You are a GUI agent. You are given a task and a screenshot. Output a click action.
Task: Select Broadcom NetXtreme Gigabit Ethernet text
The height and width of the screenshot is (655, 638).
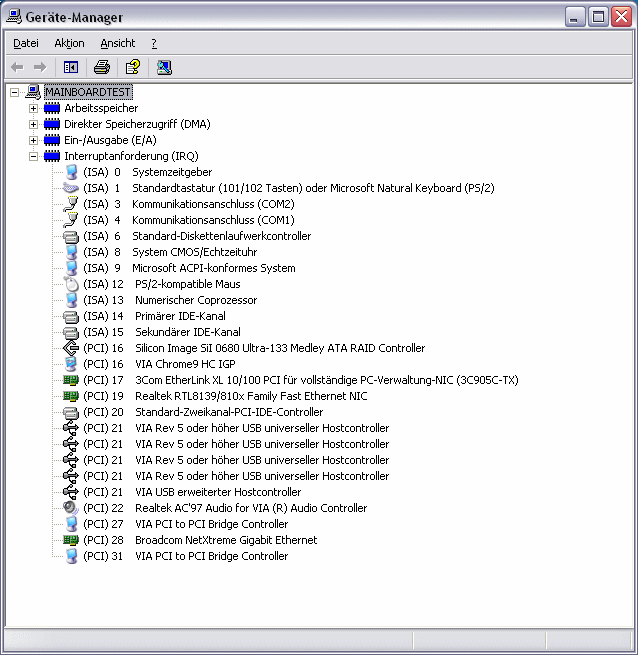click(226, 540)
